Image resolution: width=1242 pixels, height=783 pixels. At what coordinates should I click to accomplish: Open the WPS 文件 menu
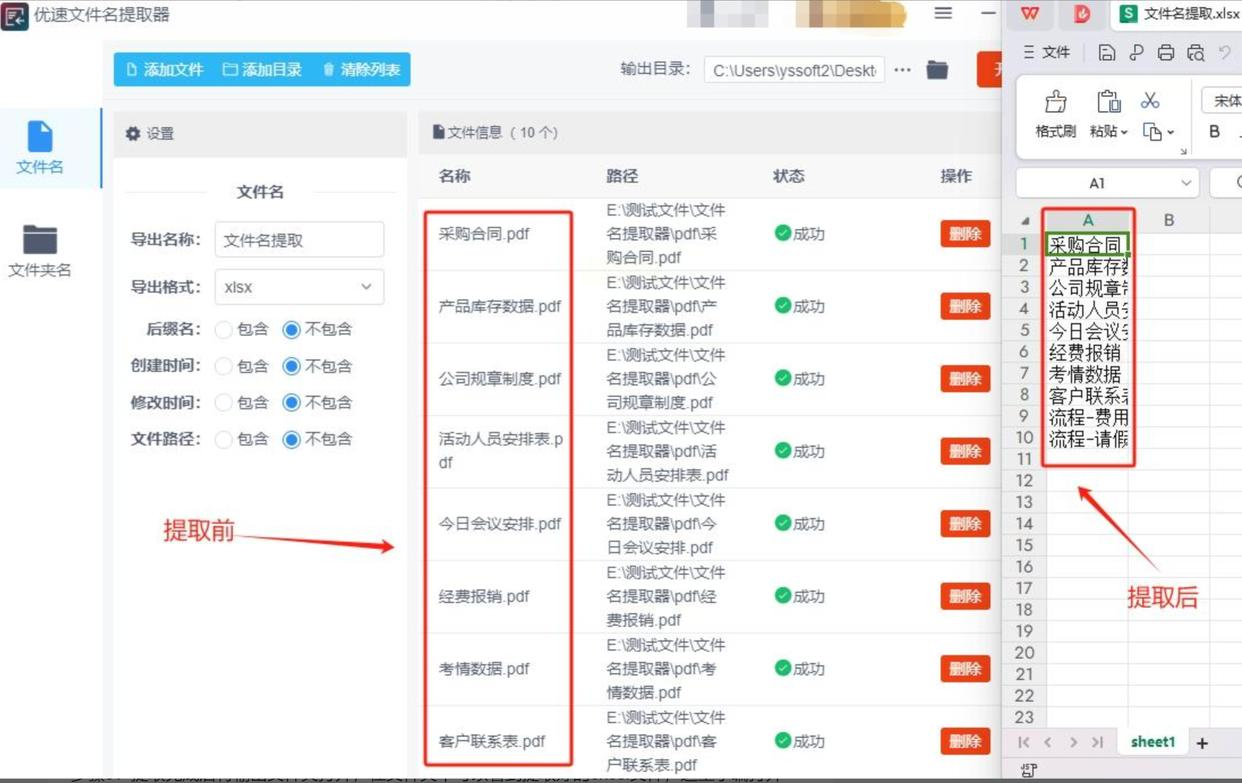coord(1047,53)
